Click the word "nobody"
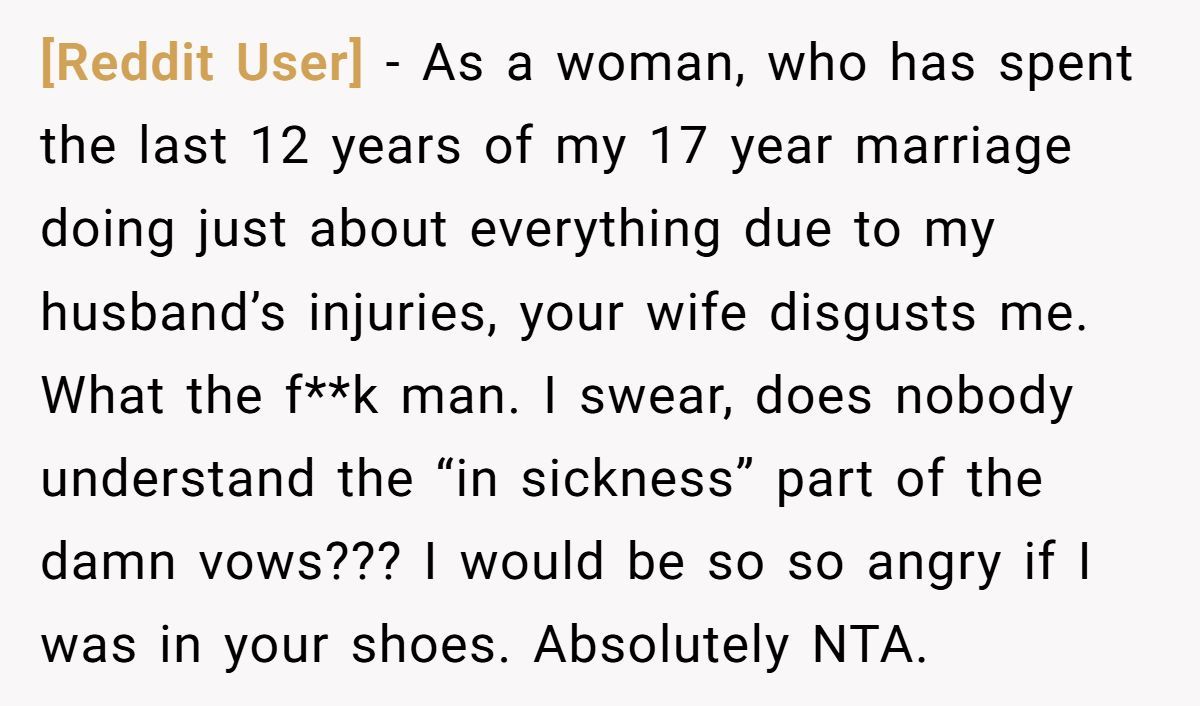This screenshot has width=1200, height=706. coord(984,397)
